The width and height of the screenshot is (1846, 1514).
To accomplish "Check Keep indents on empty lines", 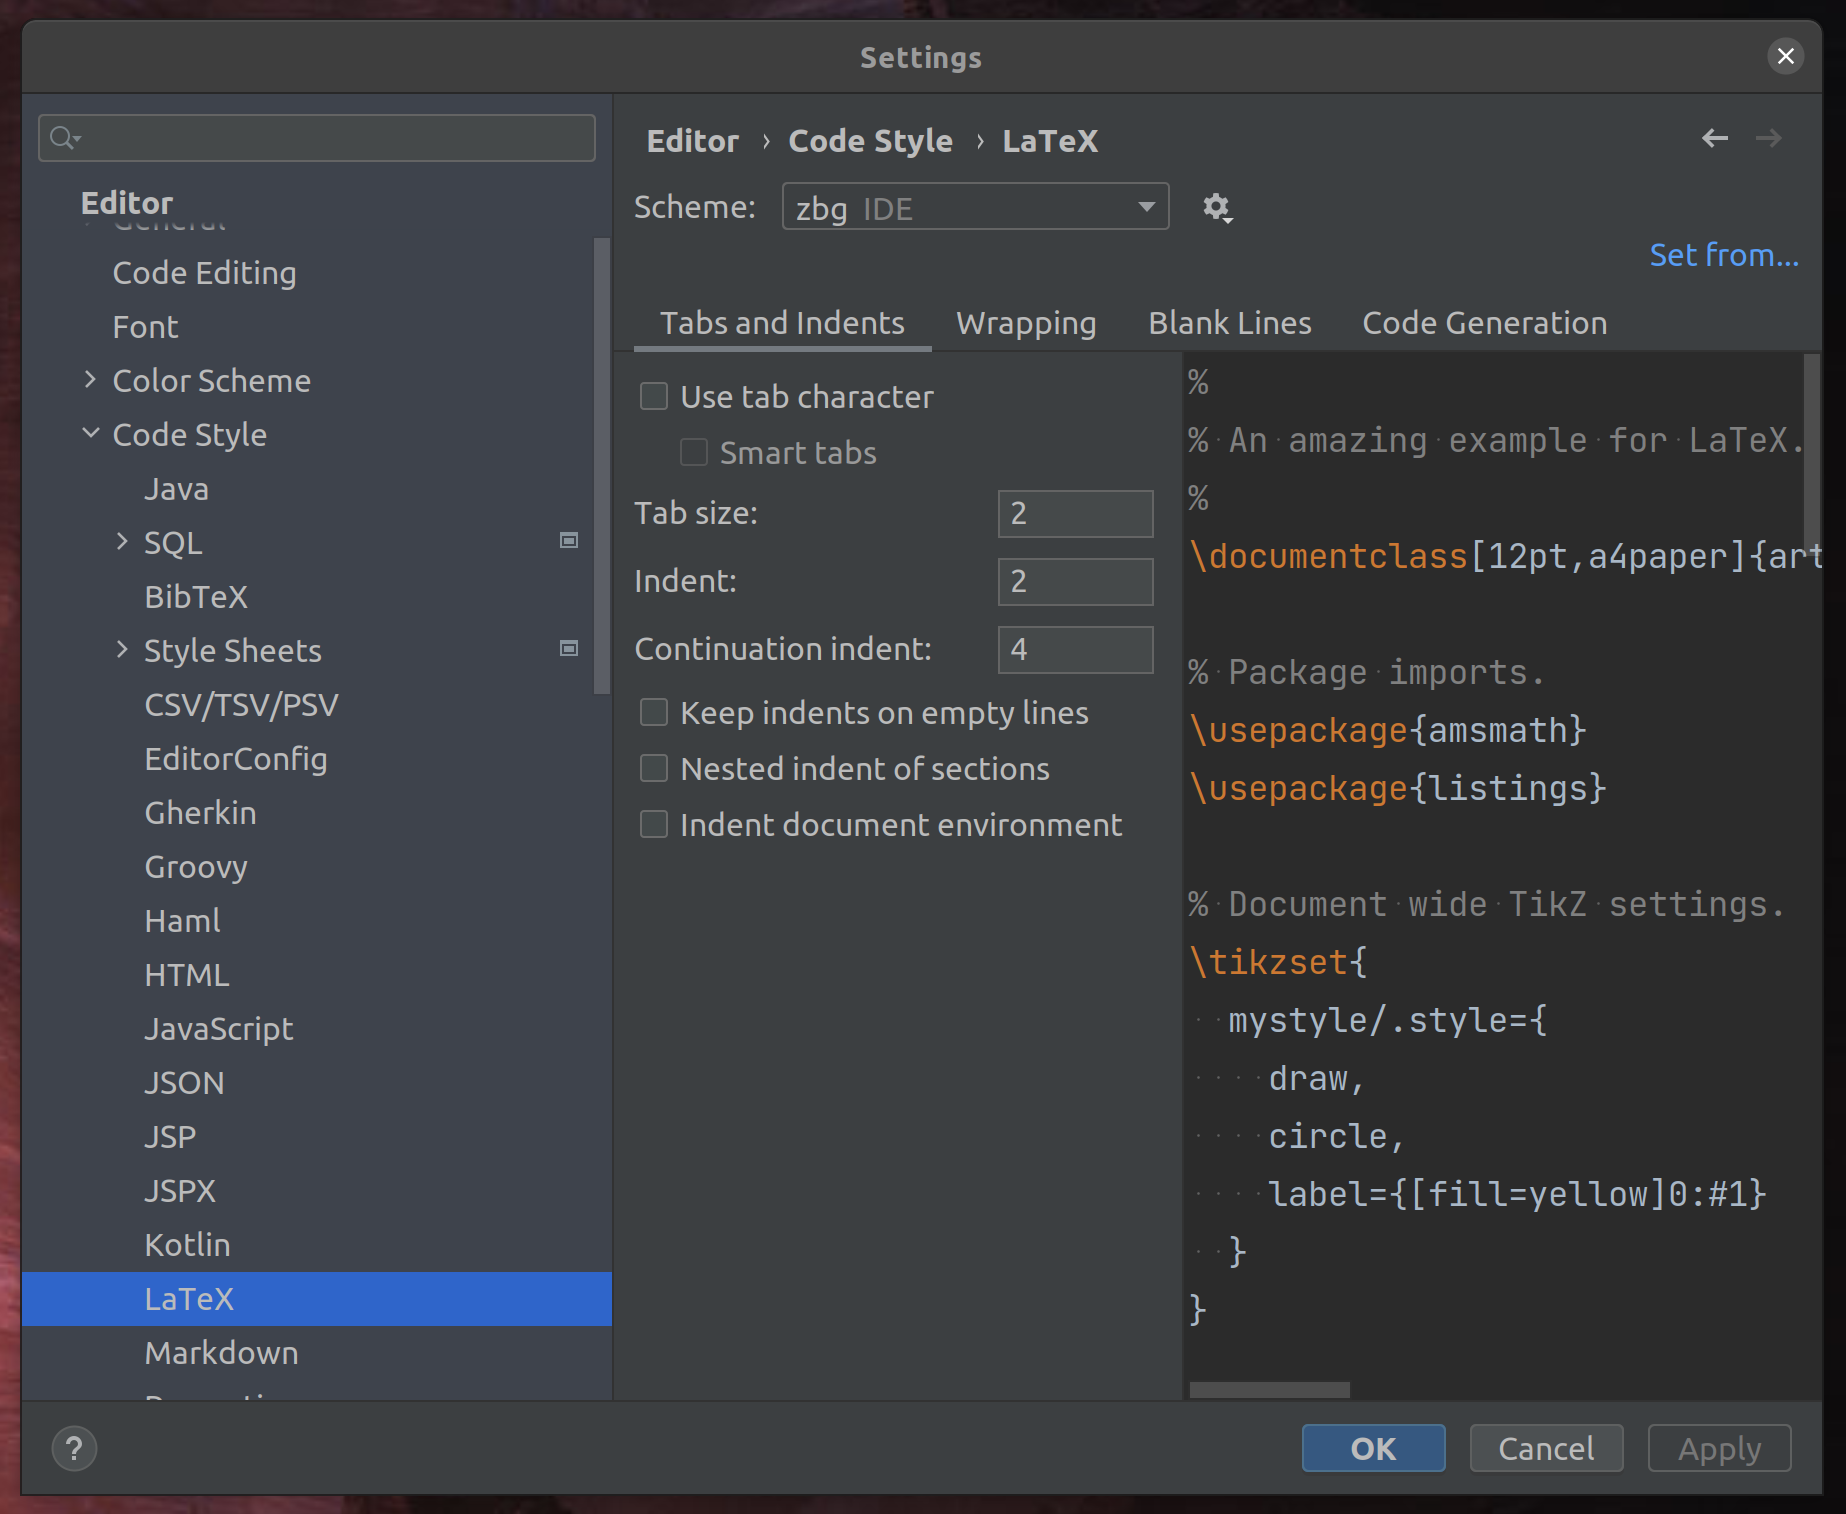I will click(654, 712).
